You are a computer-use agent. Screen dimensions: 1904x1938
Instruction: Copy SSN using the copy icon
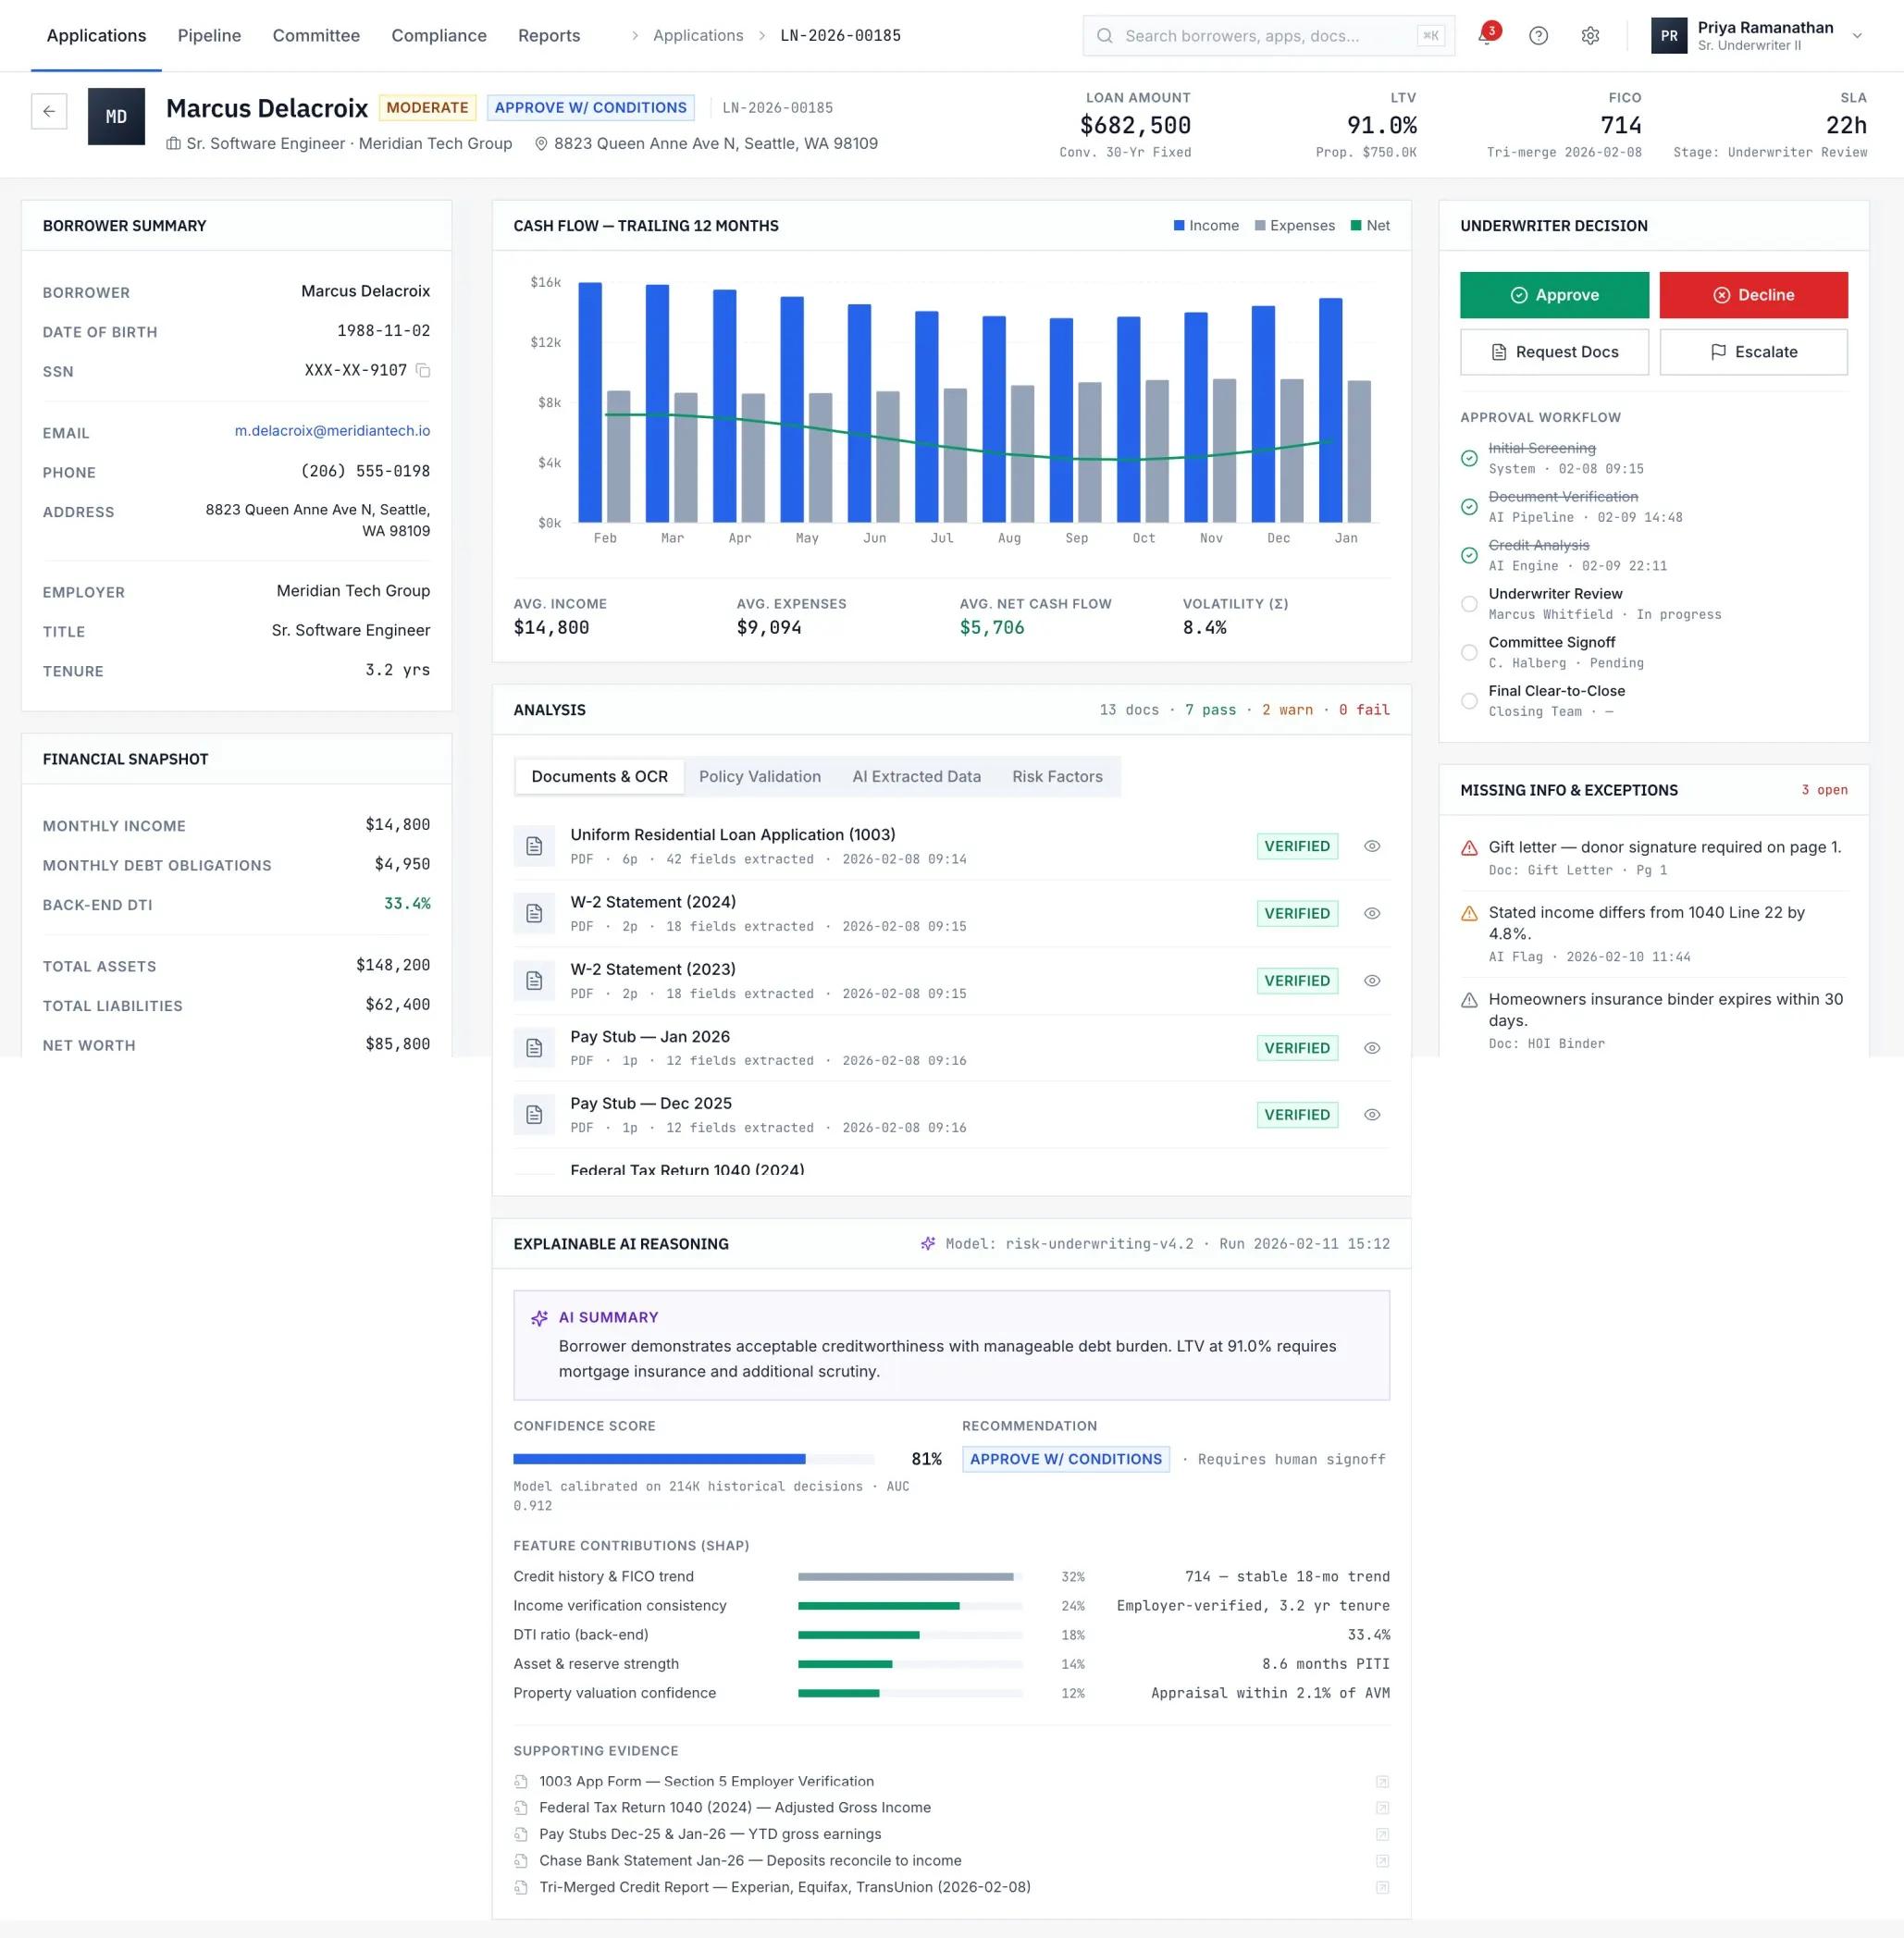(423, 371)
